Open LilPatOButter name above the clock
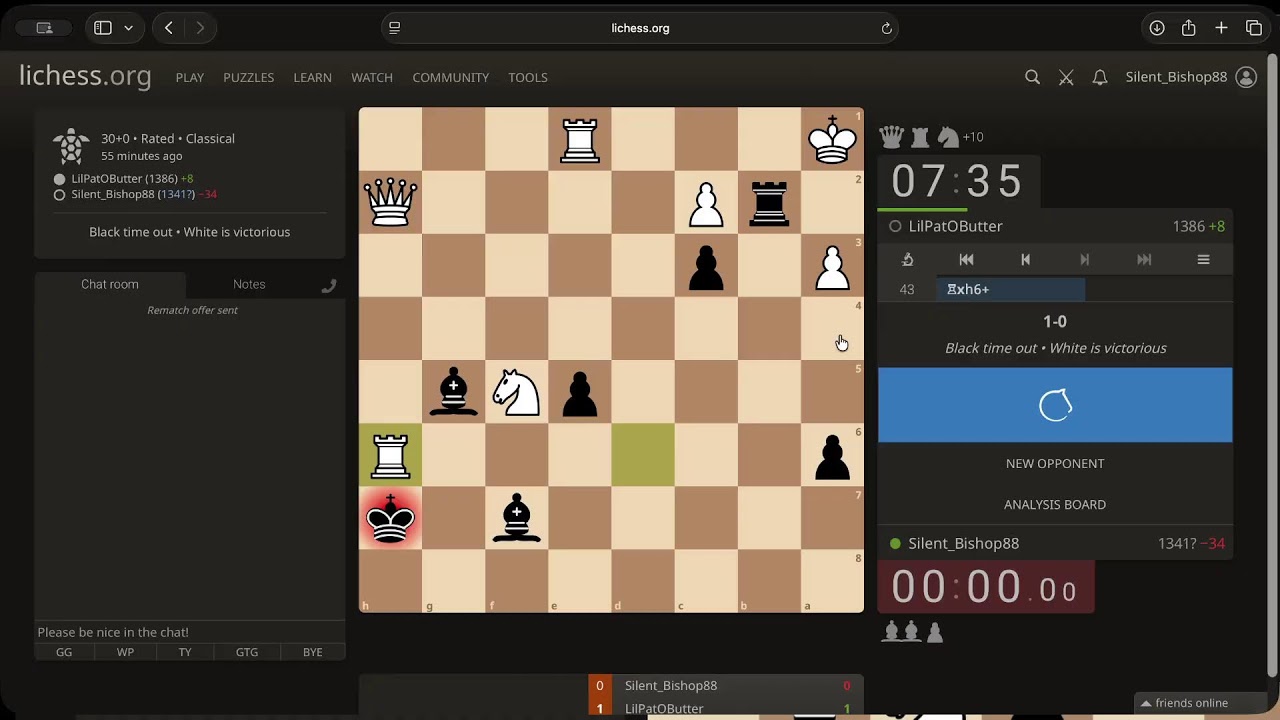The image size is (1280, 720). [x=955, y=226]
